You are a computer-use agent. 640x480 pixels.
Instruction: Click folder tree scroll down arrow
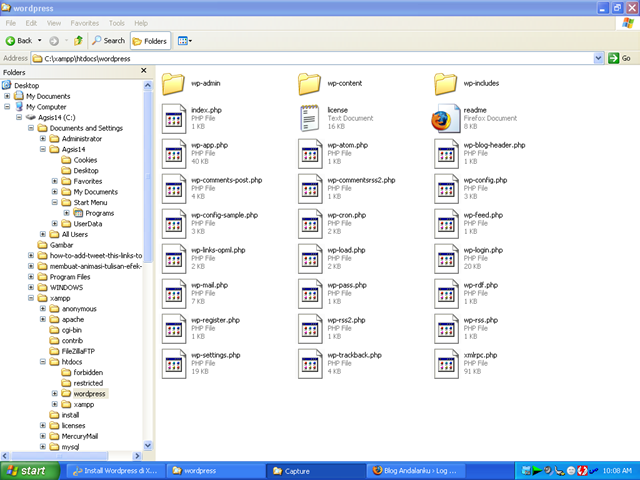tap(148, 445)
